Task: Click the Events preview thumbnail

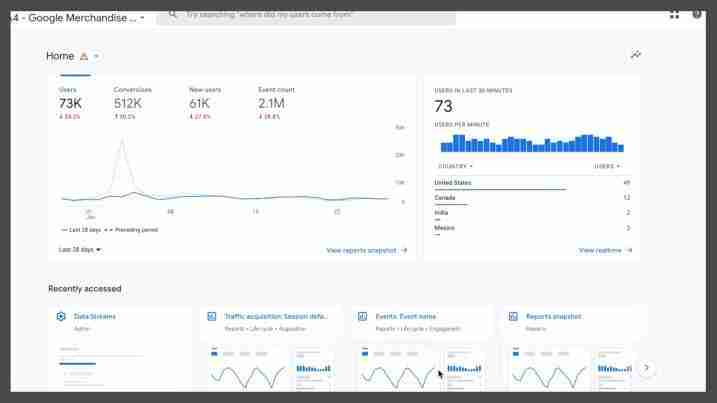Action: tap(422, 368)
